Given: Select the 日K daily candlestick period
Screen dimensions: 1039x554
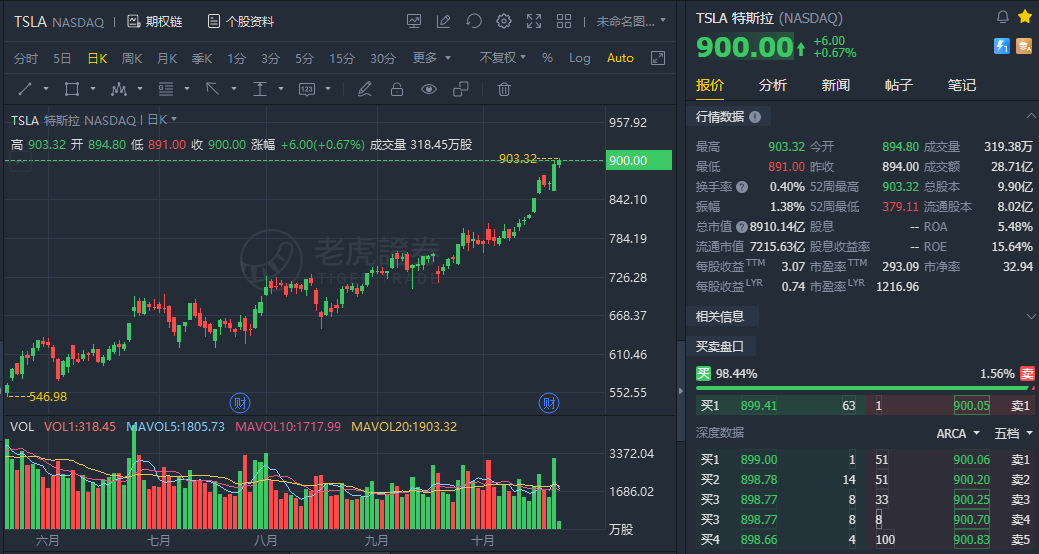Looking at the screenshot, I should click(x=97, y=58).
